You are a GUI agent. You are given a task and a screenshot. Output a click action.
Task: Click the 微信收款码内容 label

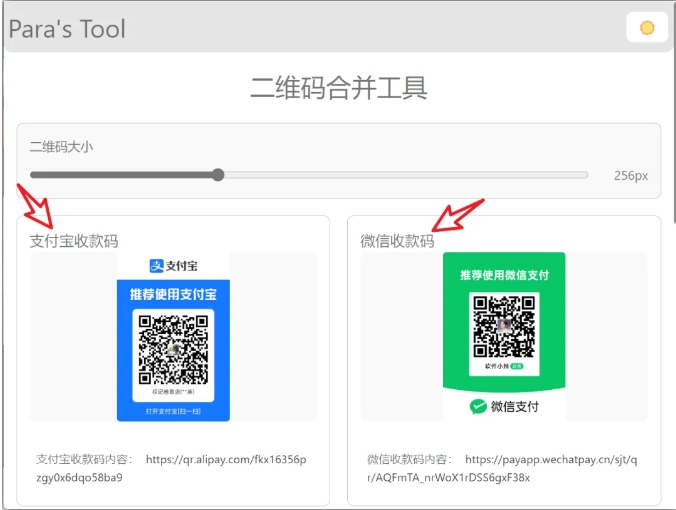coord(410,460)
